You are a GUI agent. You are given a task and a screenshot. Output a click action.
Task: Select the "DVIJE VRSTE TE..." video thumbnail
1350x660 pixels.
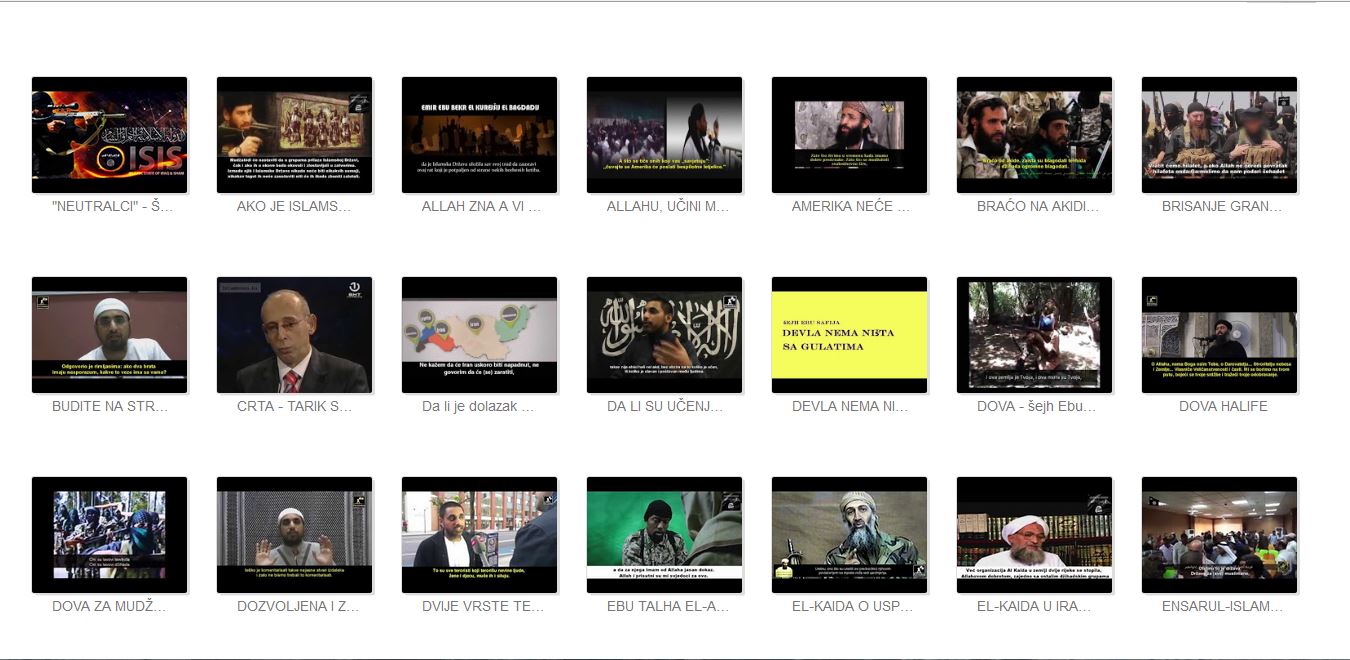click(x=479, y=535)
